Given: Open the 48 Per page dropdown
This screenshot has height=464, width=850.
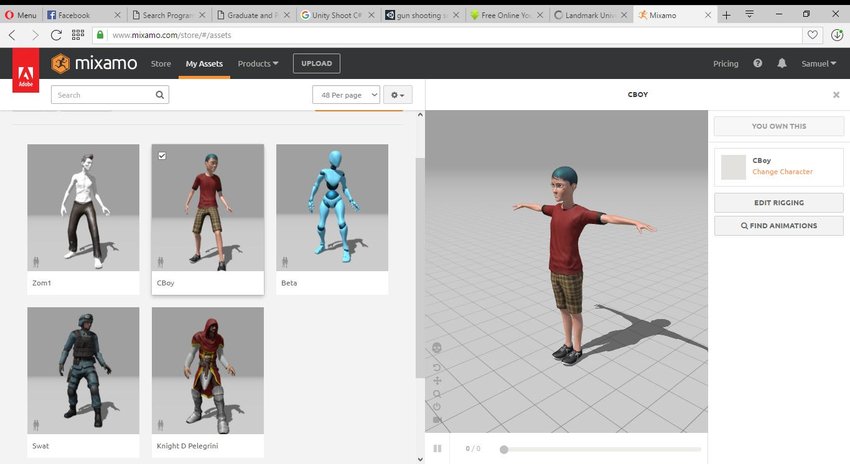Looking at the screenshot, I should tap(346, 95).
